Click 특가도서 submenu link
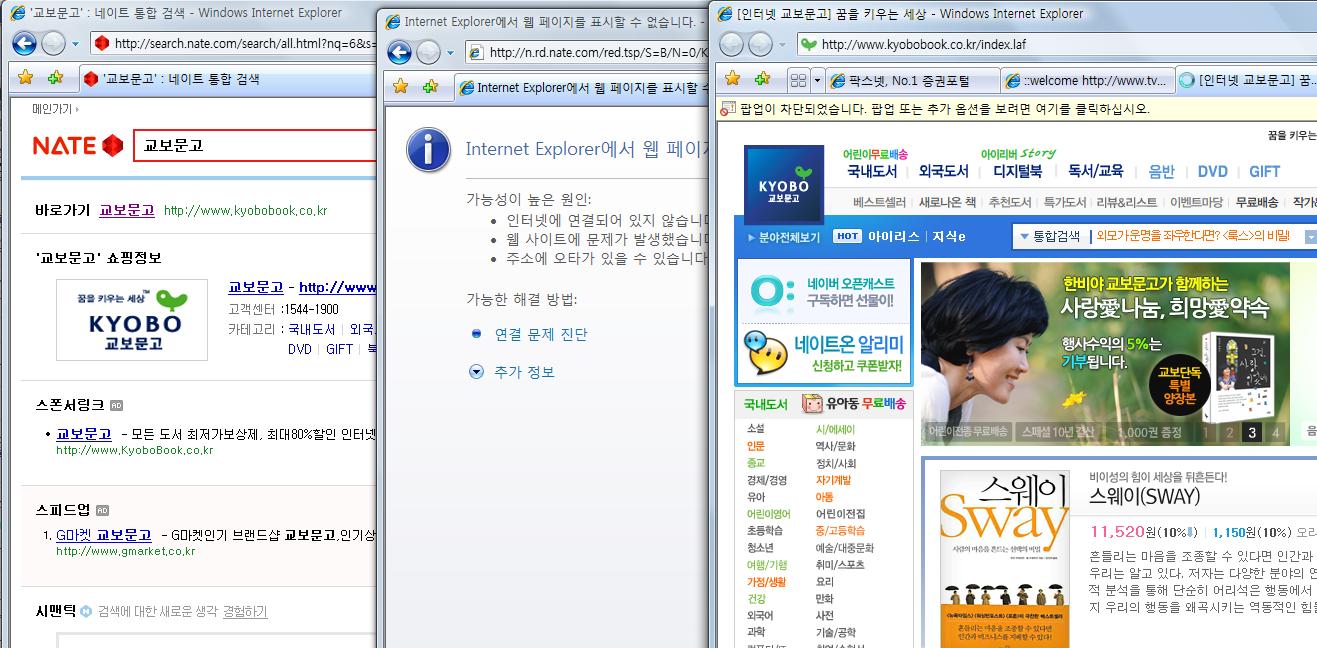 (x=1065, y=202)
